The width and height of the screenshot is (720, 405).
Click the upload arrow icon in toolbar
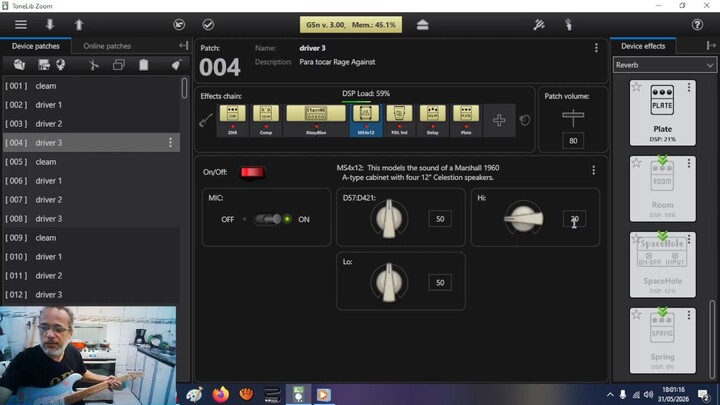pos(79,25)
